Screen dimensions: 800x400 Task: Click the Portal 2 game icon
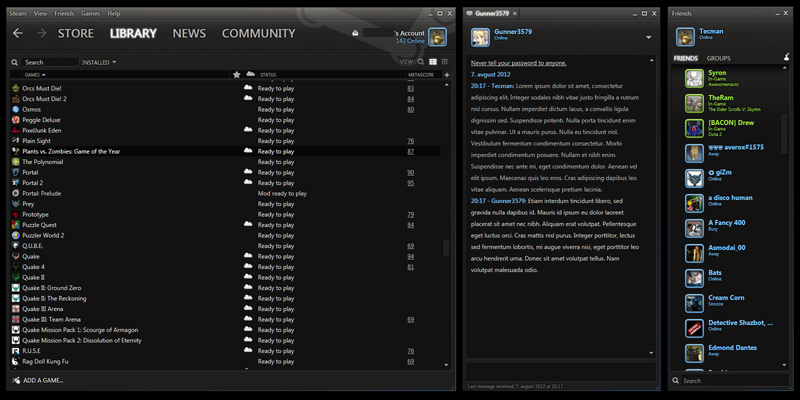[15, 183]
